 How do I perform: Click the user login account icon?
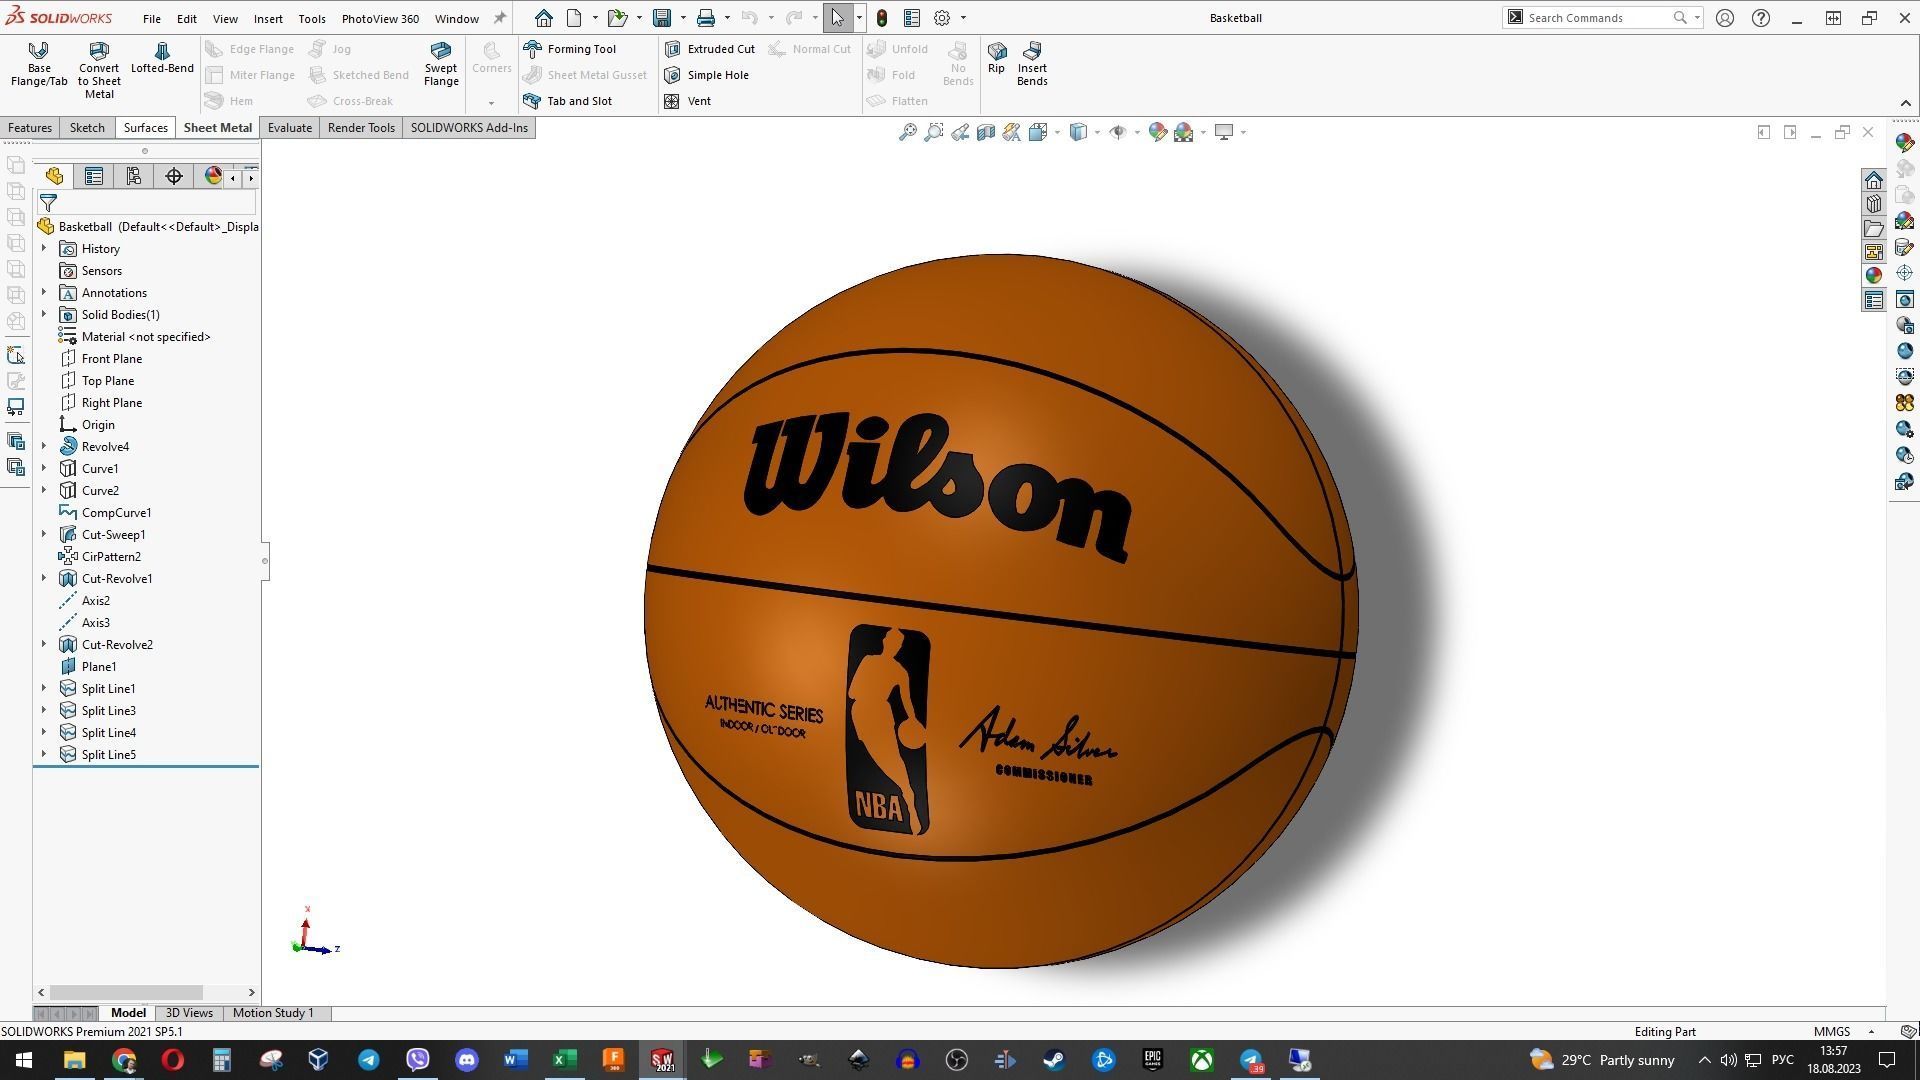1725,18
